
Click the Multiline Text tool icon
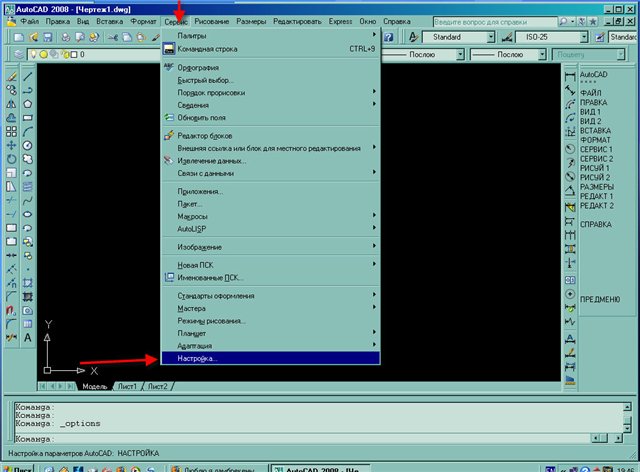pyautogui.click(x=29, y=338)
